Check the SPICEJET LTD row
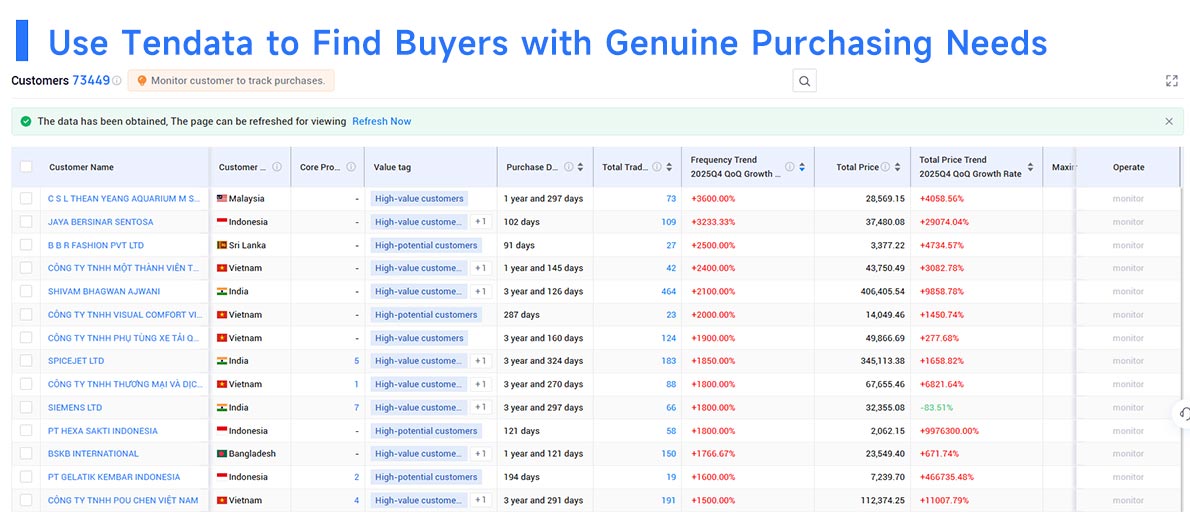Viewport: 1190px width, 522px height. (x=27, y=361)
